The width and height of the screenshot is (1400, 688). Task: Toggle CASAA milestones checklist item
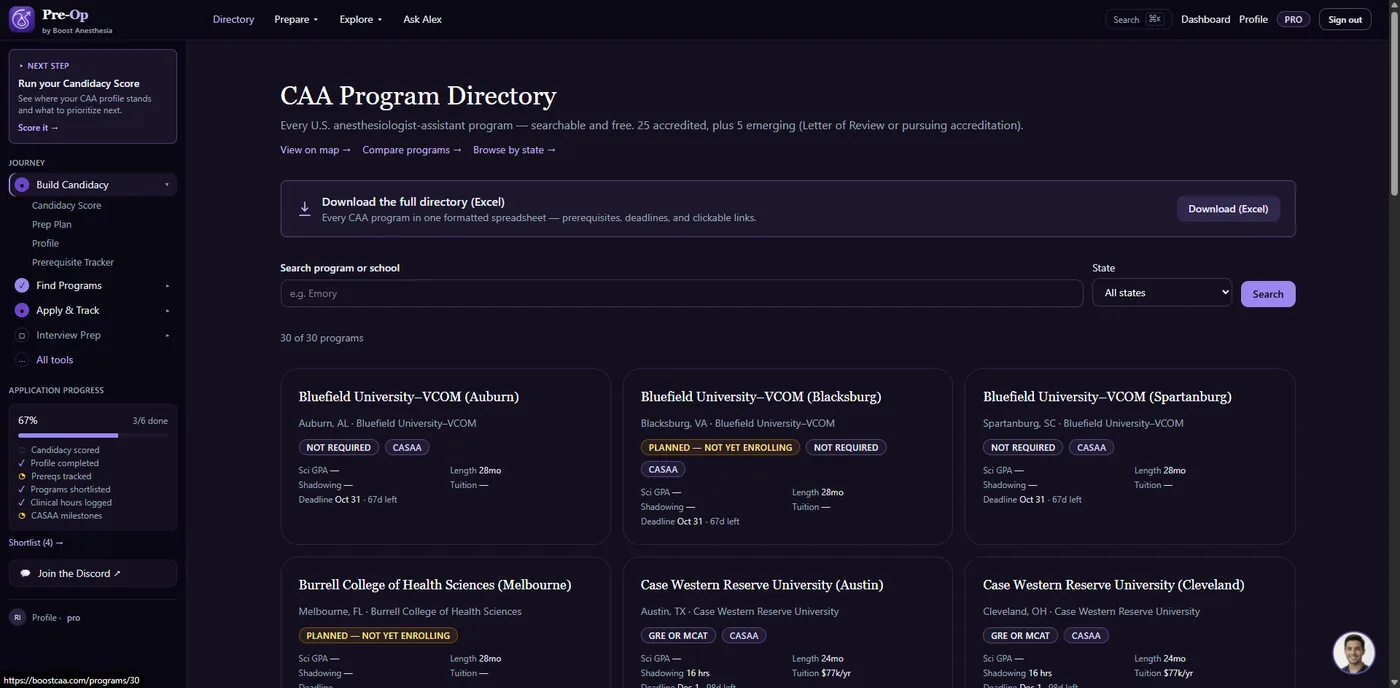click(60, 515)
